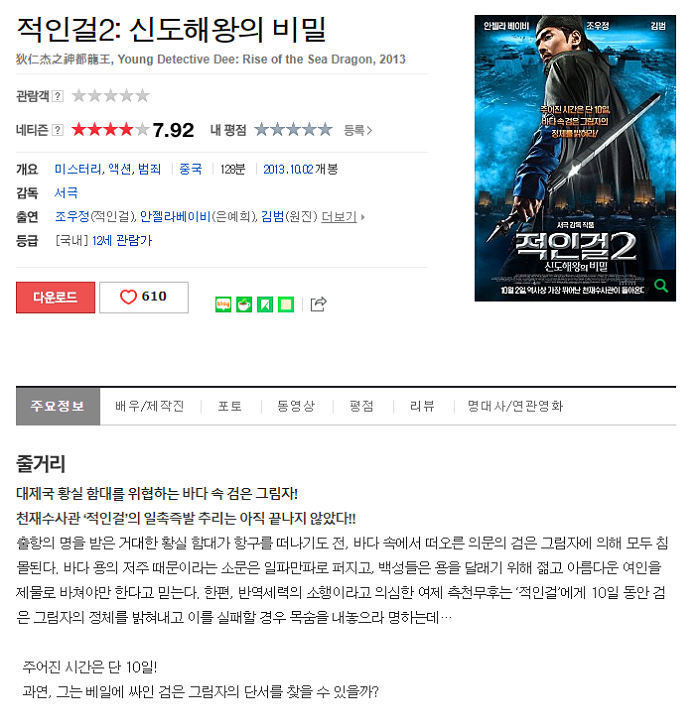700x727 pixels.
Task: Like the movie with the heart button
Action: coord(144,297)
